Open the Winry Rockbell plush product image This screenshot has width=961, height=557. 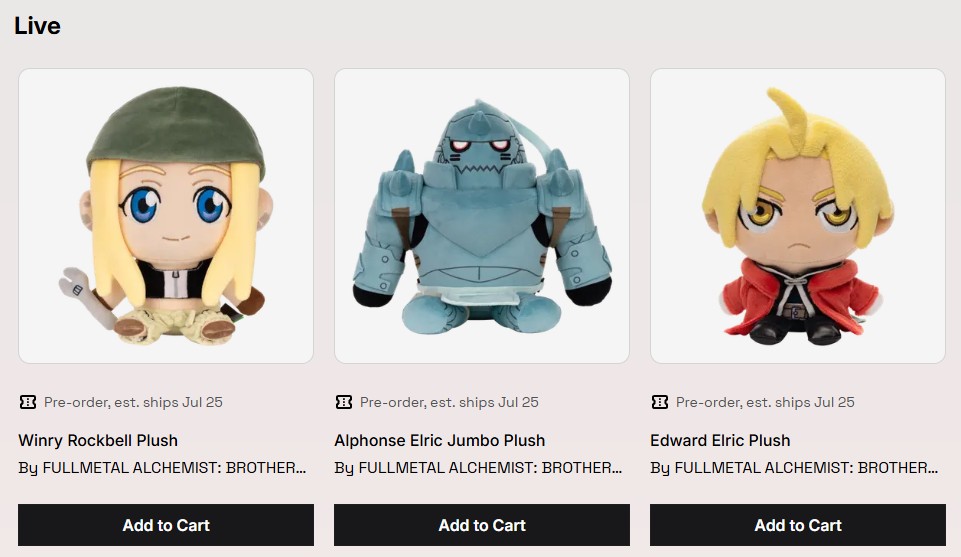click(x=166, y=216)
